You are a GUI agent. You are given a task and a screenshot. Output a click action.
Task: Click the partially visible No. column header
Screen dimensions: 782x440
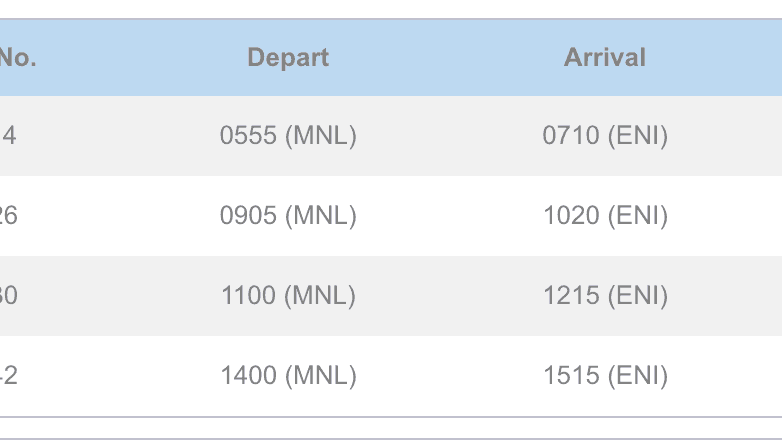[x=18, y=58]
